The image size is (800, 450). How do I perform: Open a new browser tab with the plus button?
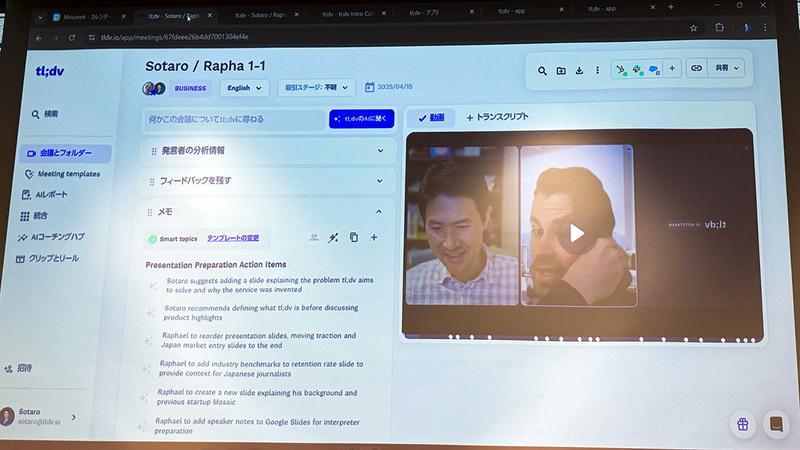(670, 7)
